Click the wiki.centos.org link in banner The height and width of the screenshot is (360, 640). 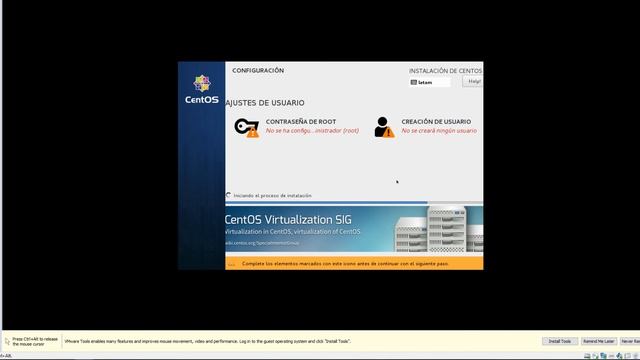[262, 243]
